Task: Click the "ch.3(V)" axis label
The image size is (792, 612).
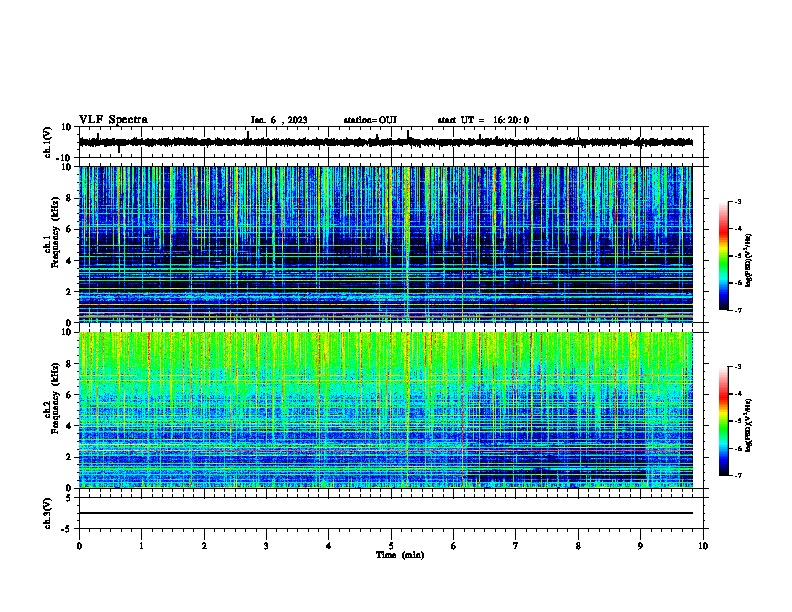Action: click(48, 513)
